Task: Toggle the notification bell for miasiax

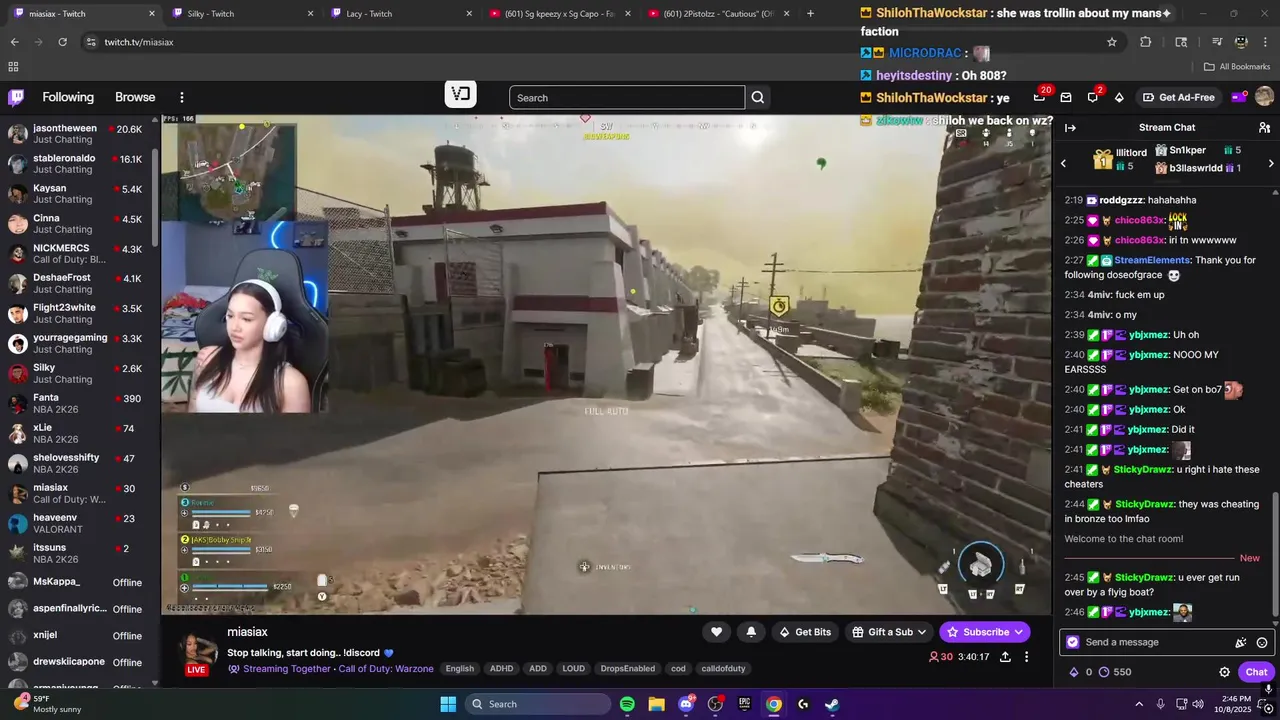Action: [751, 632]
